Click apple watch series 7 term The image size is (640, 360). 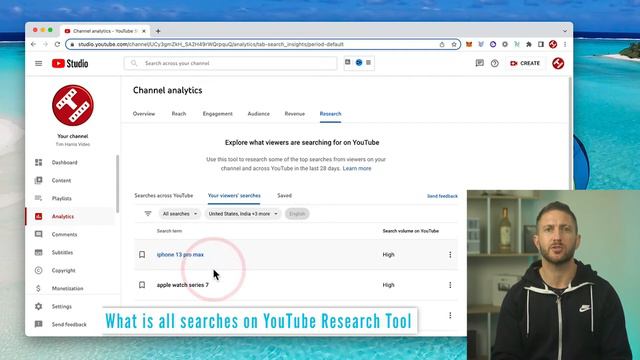tap(182, 285)
